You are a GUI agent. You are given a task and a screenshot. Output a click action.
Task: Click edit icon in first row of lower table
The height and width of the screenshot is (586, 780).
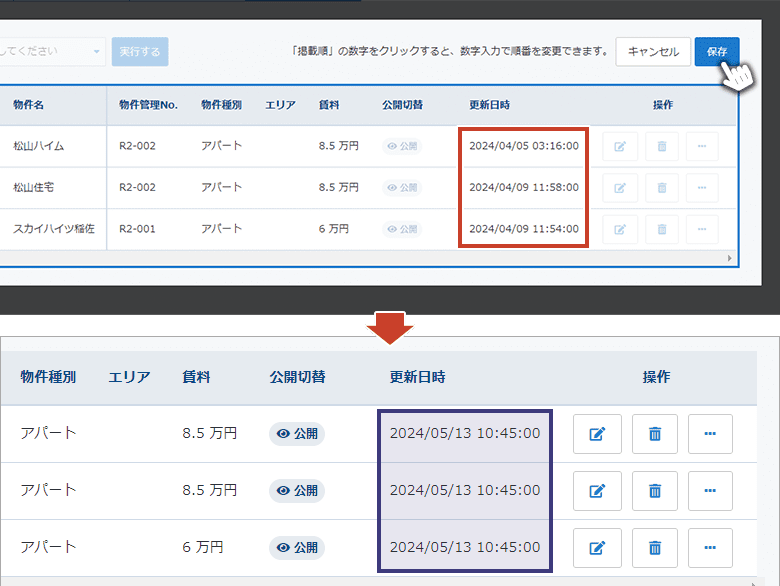coord(597,434)
